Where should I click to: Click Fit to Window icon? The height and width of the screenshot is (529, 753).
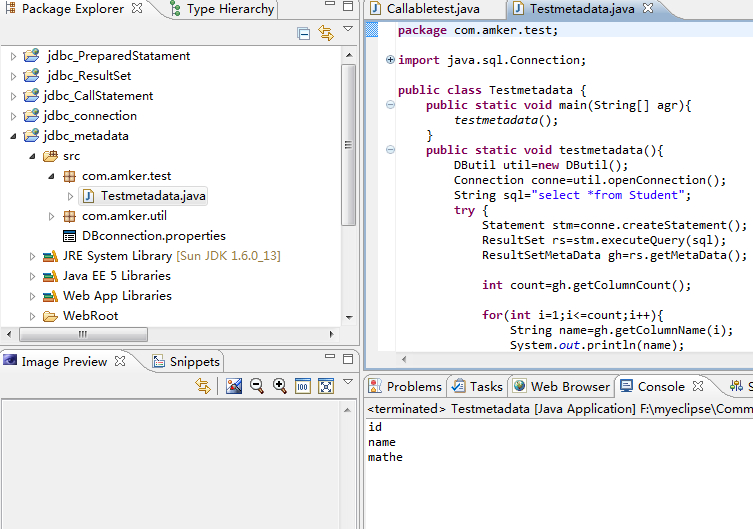point(326,386)
